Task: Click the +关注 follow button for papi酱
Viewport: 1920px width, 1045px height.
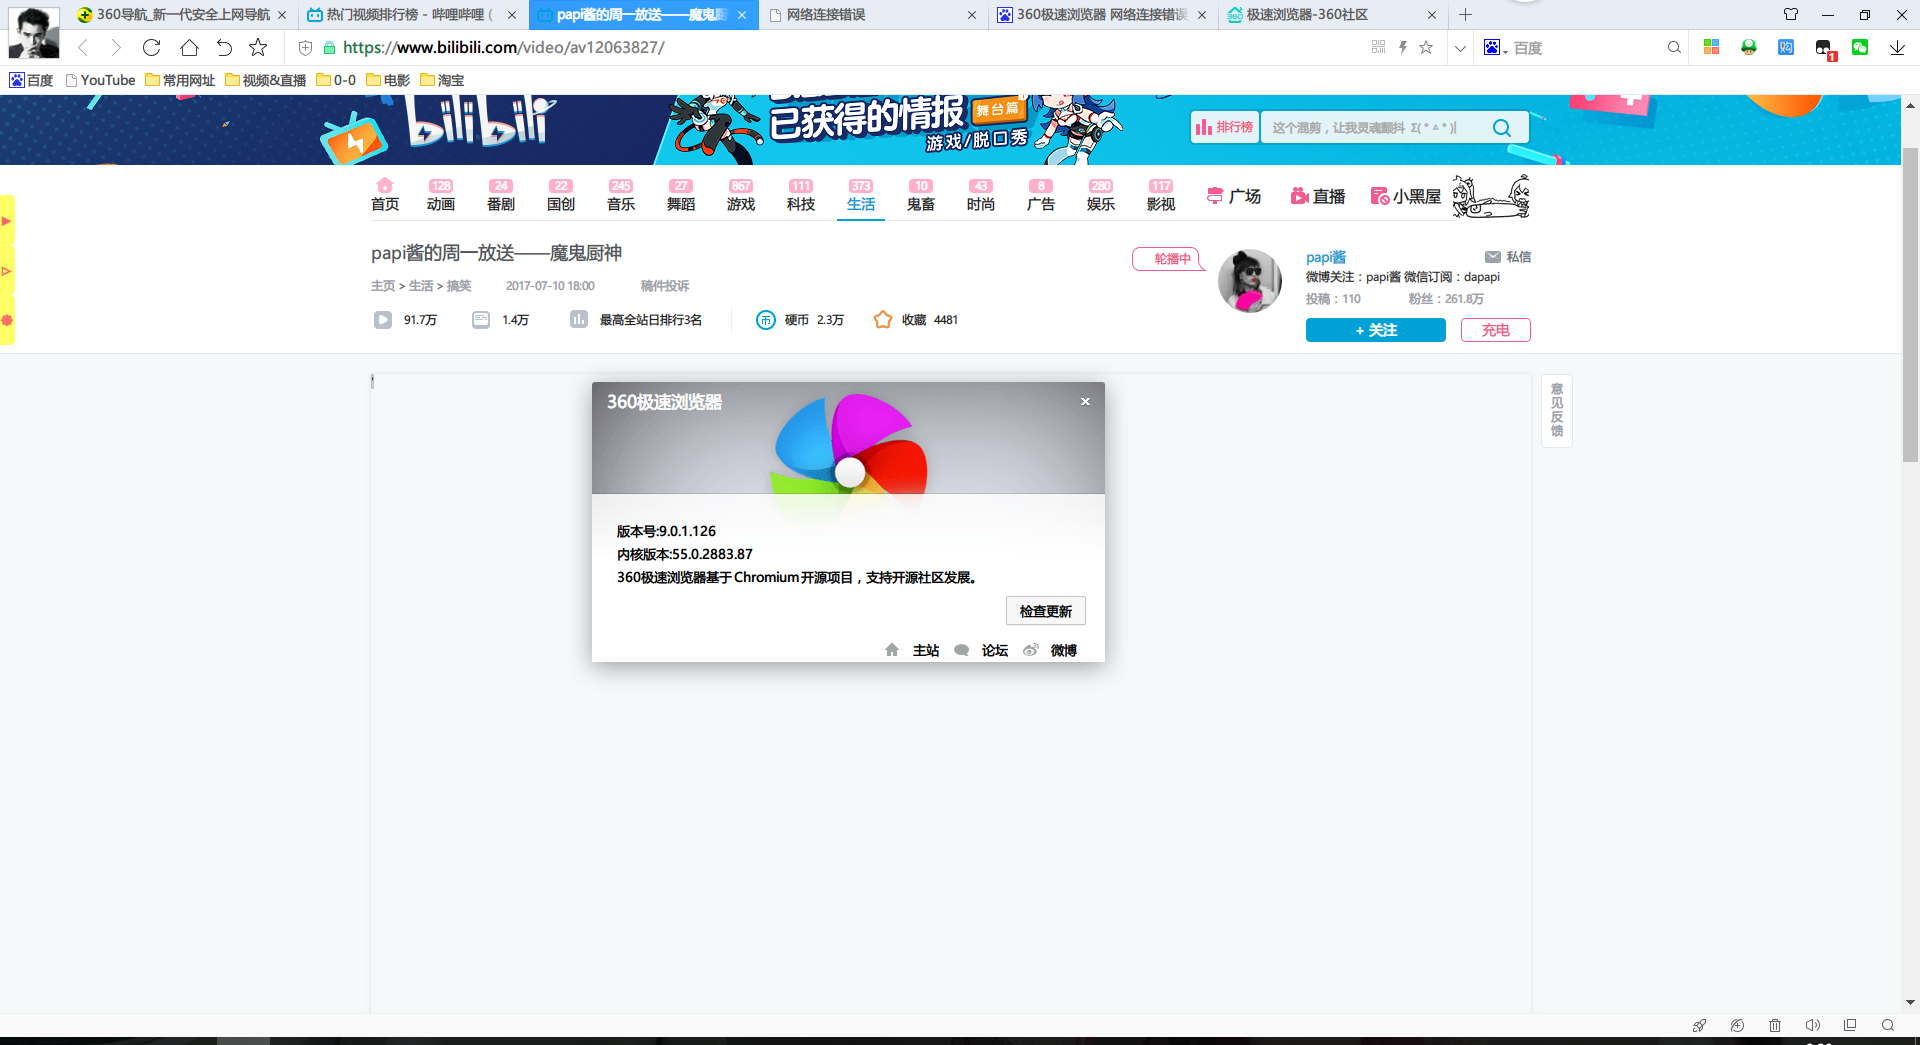Action: click(1375, 330)
